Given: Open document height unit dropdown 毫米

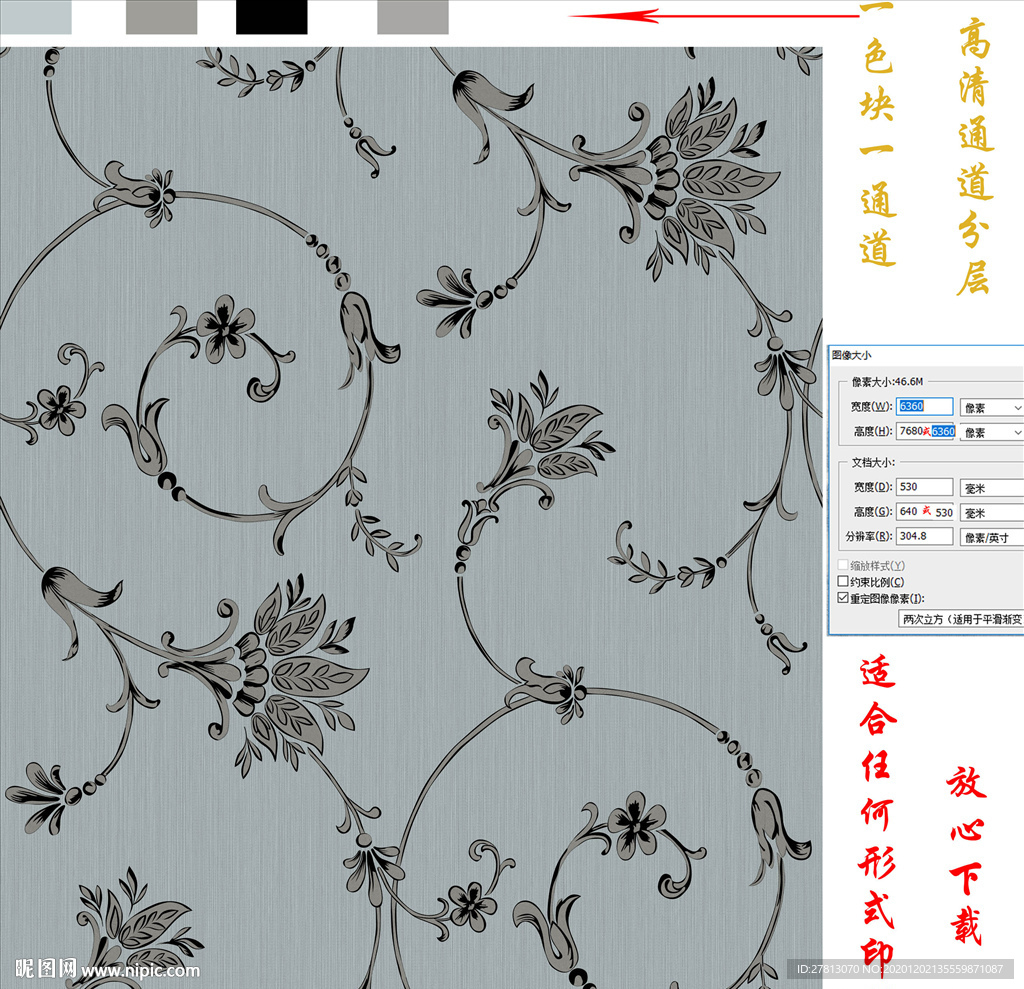Looking at the screenshot, I should coord(991,513).
